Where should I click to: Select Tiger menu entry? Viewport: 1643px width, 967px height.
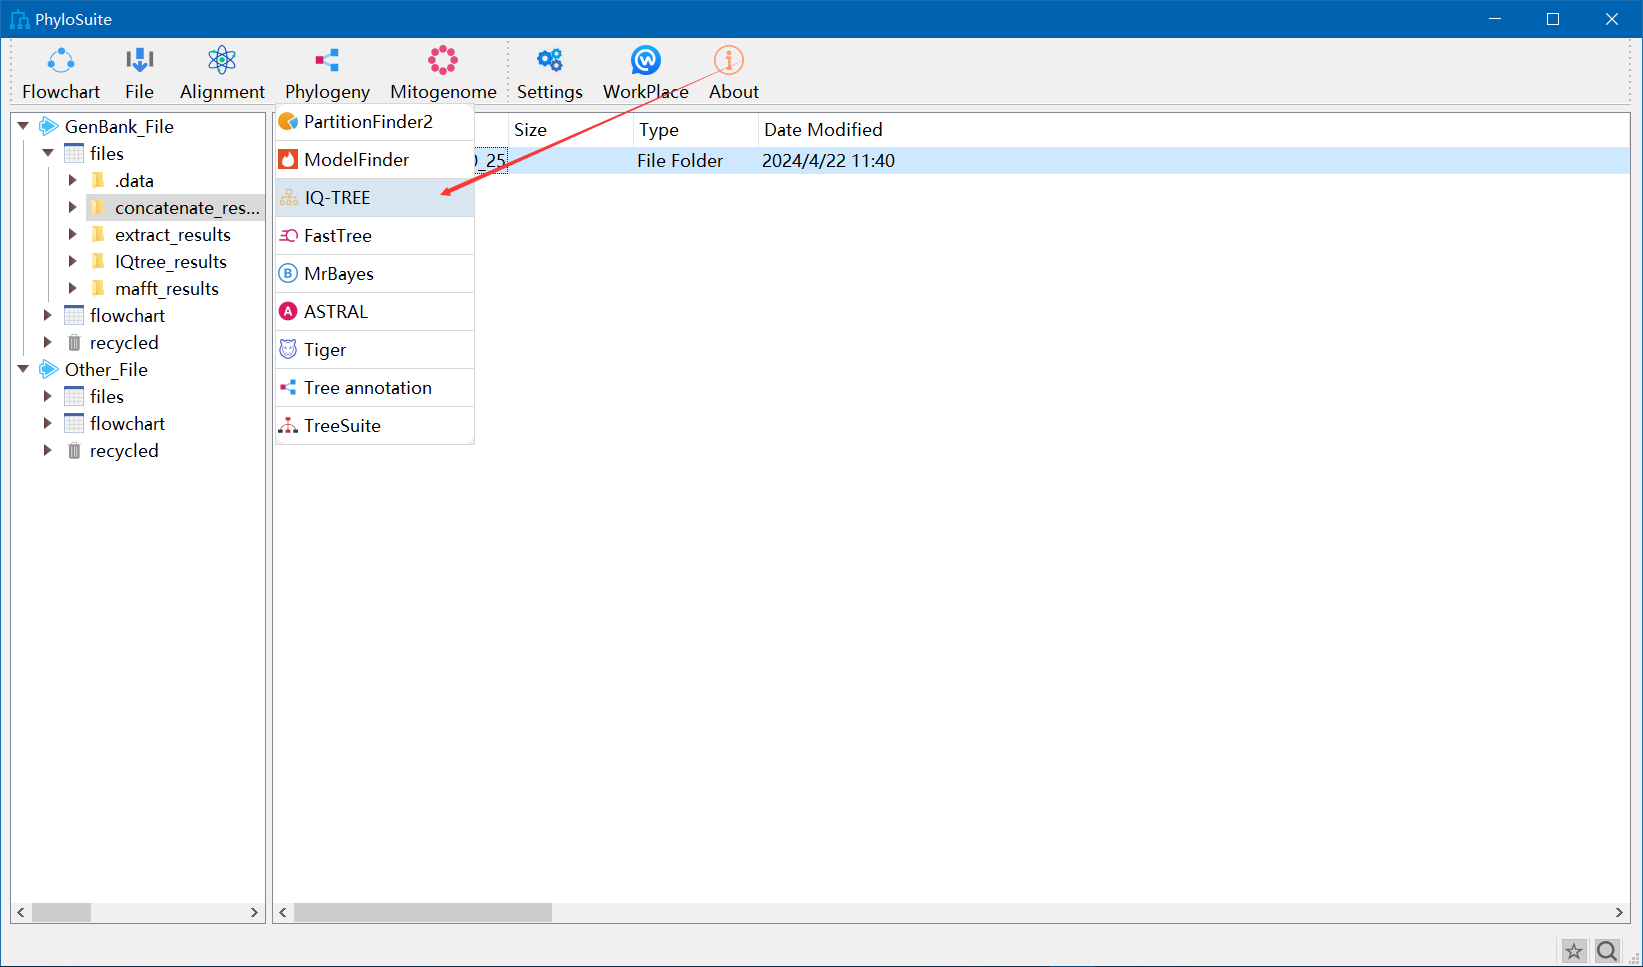click(x=375, y=350)
